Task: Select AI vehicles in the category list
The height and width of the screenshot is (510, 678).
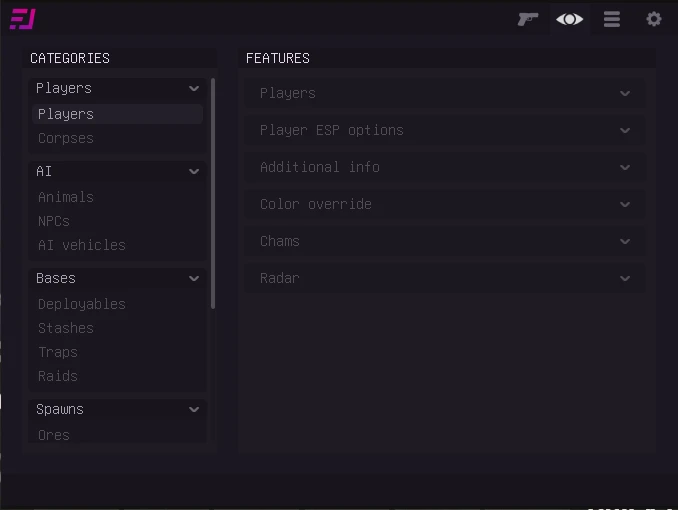Action: [82, 245]
